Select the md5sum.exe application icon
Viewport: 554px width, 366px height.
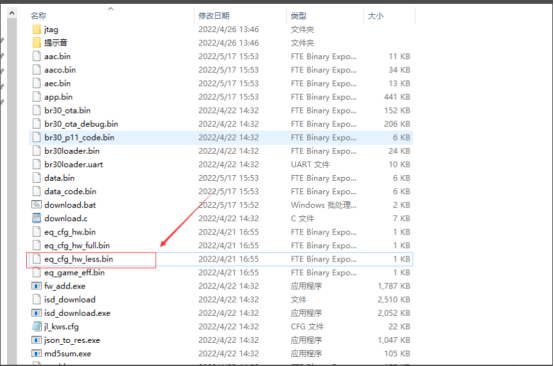tap(36, 354)
